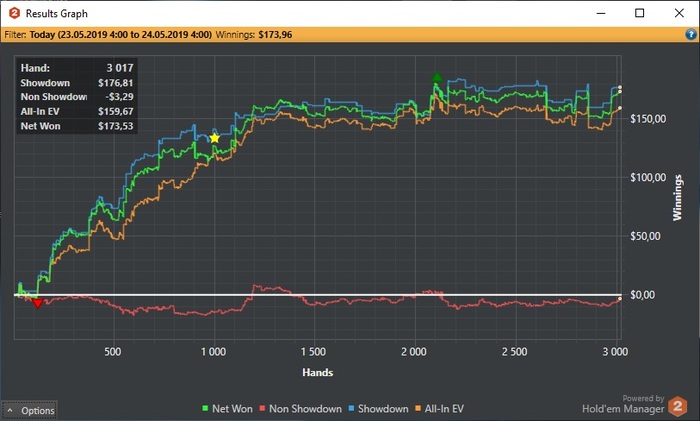Click the All-In EV $159,67 tooltip row
700x421 pixels.
(77, 112)
